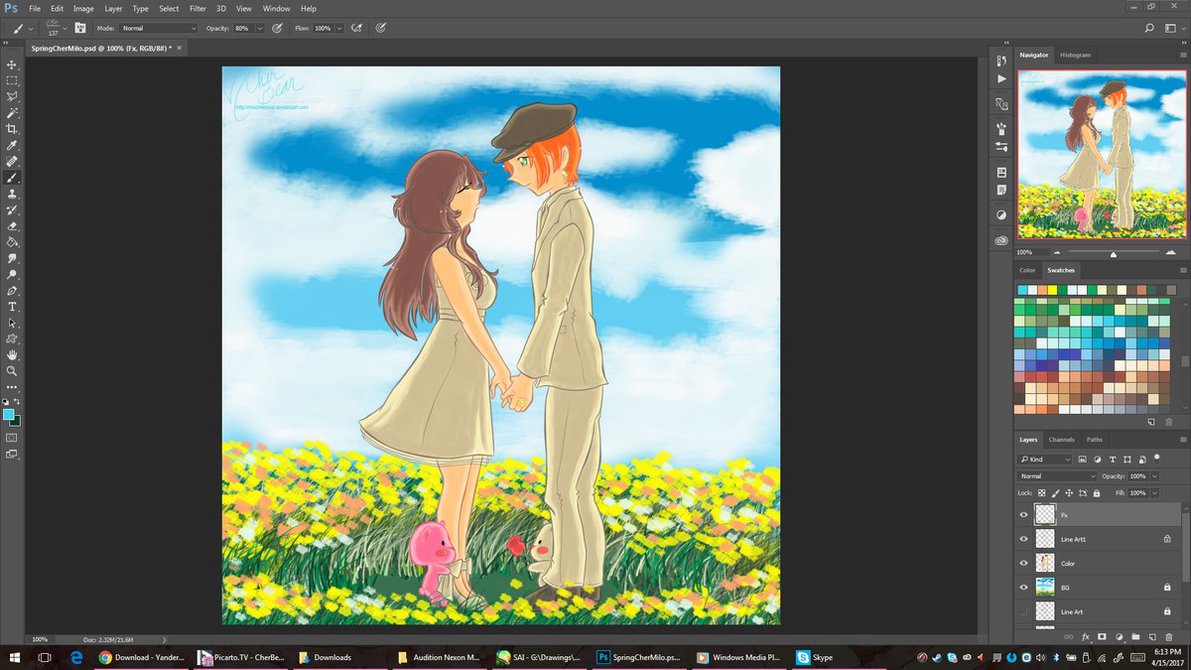Select the Brush tool in the toolbar
1191x670 pixels.
pos(11,178)
